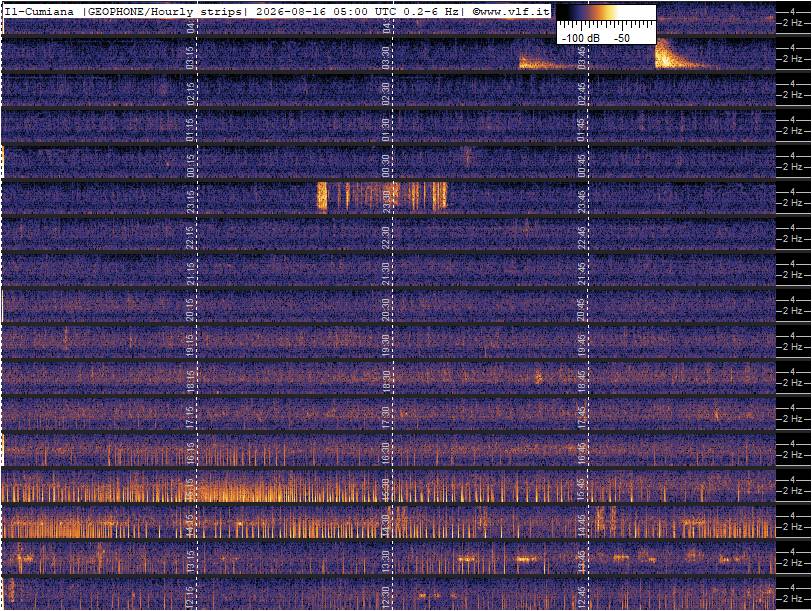Click the 18:15 time label
The image size is (812, 611).
tap(190, 382)
